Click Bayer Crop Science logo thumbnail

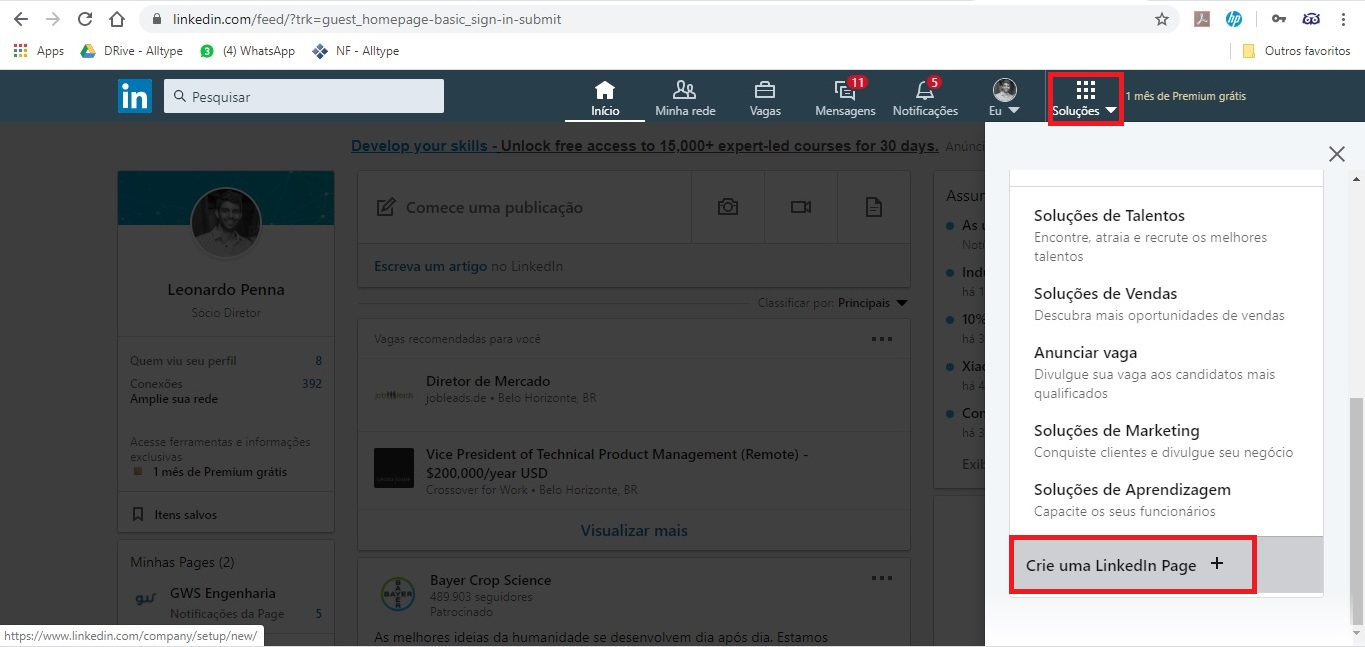398,594
